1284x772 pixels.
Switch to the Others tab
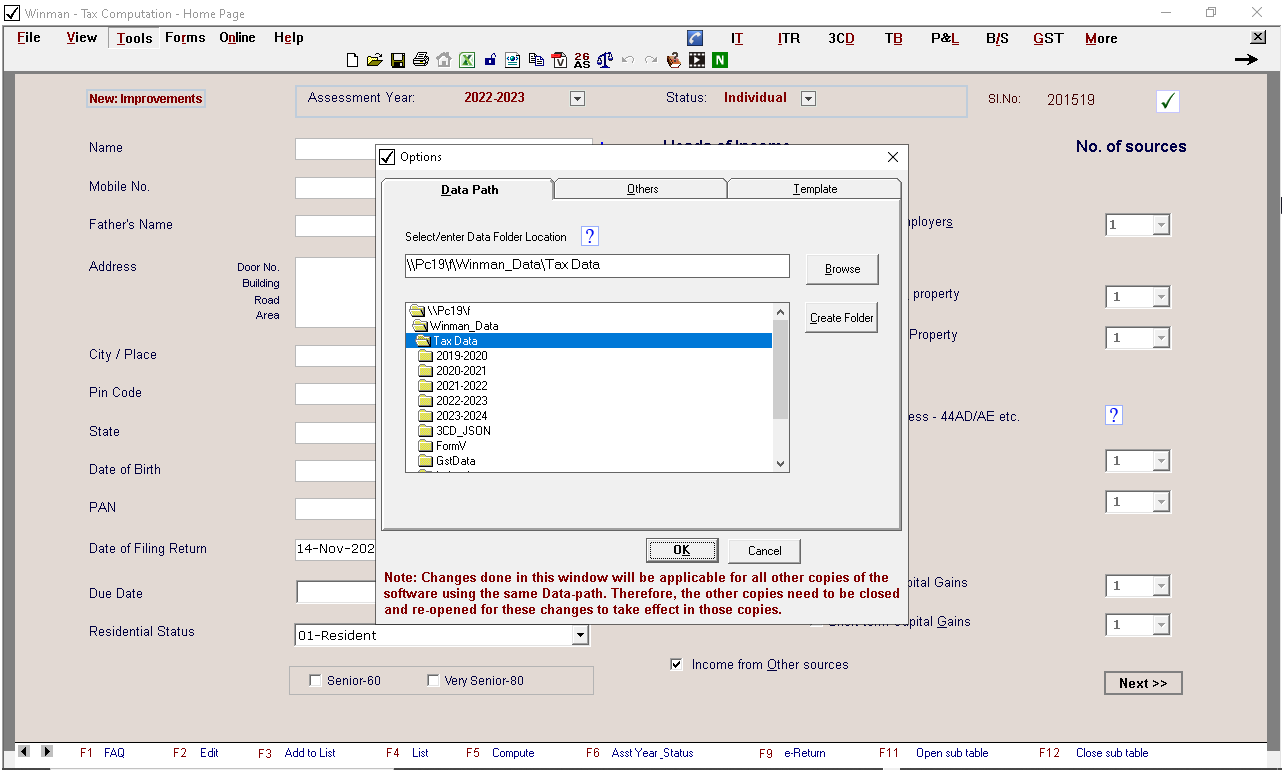click(x=642, y=189)
